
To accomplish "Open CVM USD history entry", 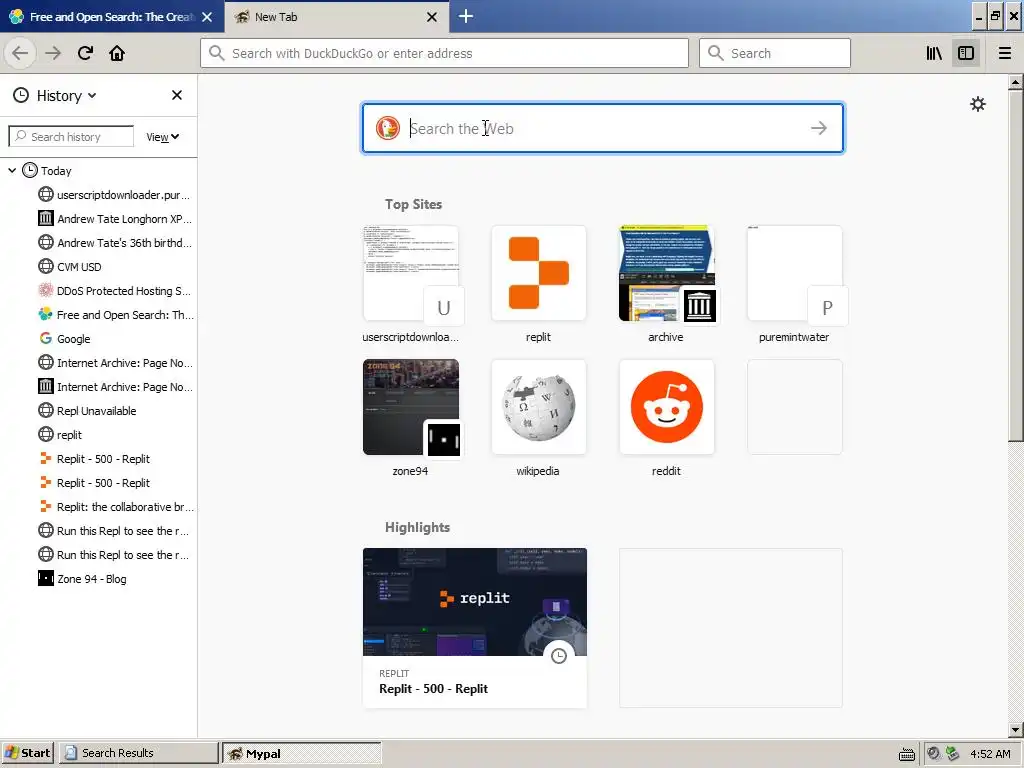I will [x=70, y=266].
